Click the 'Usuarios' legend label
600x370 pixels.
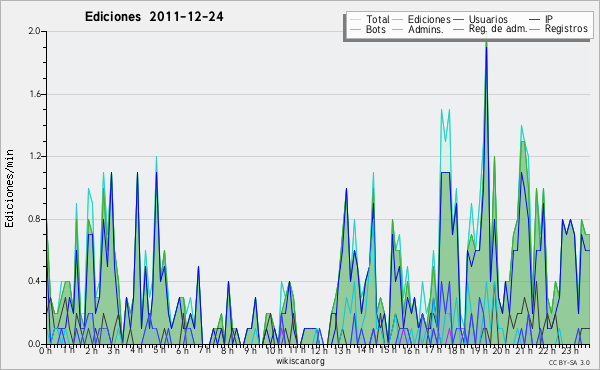pyautogui.click(x=488, y=19)
